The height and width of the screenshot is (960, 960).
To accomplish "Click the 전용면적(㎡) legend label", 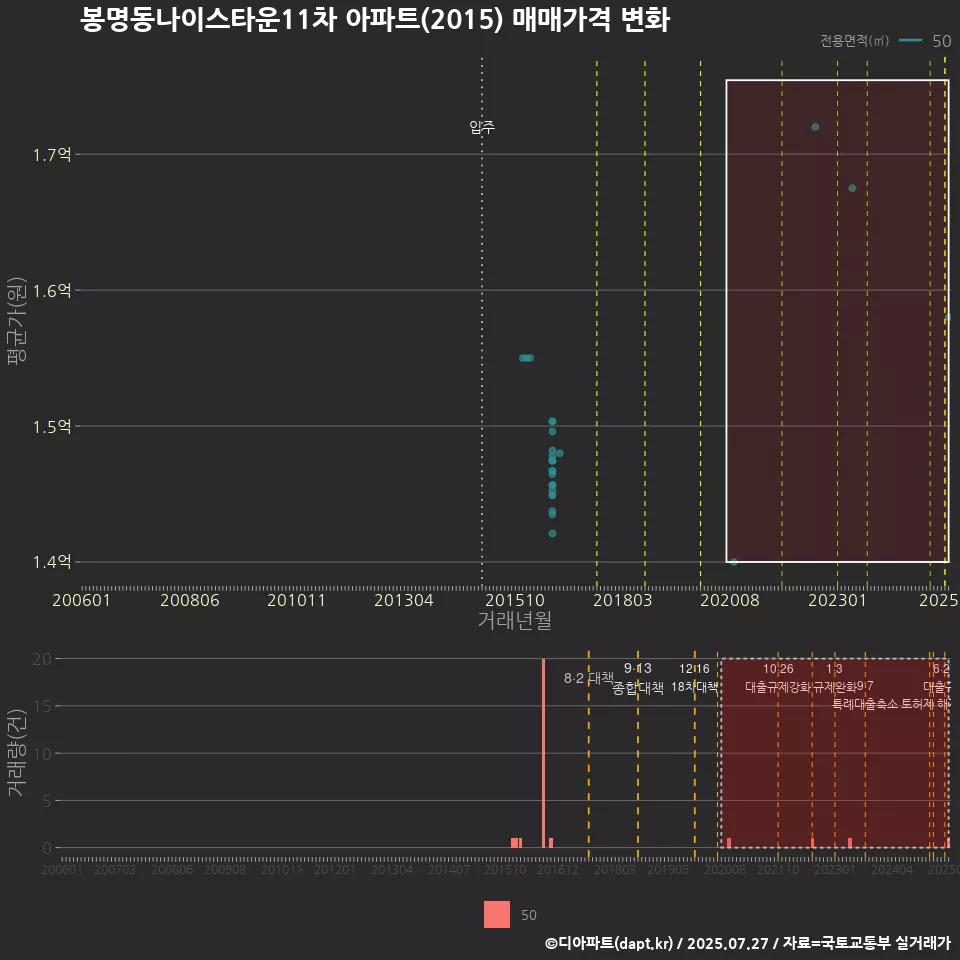I will tap(854, 40).
